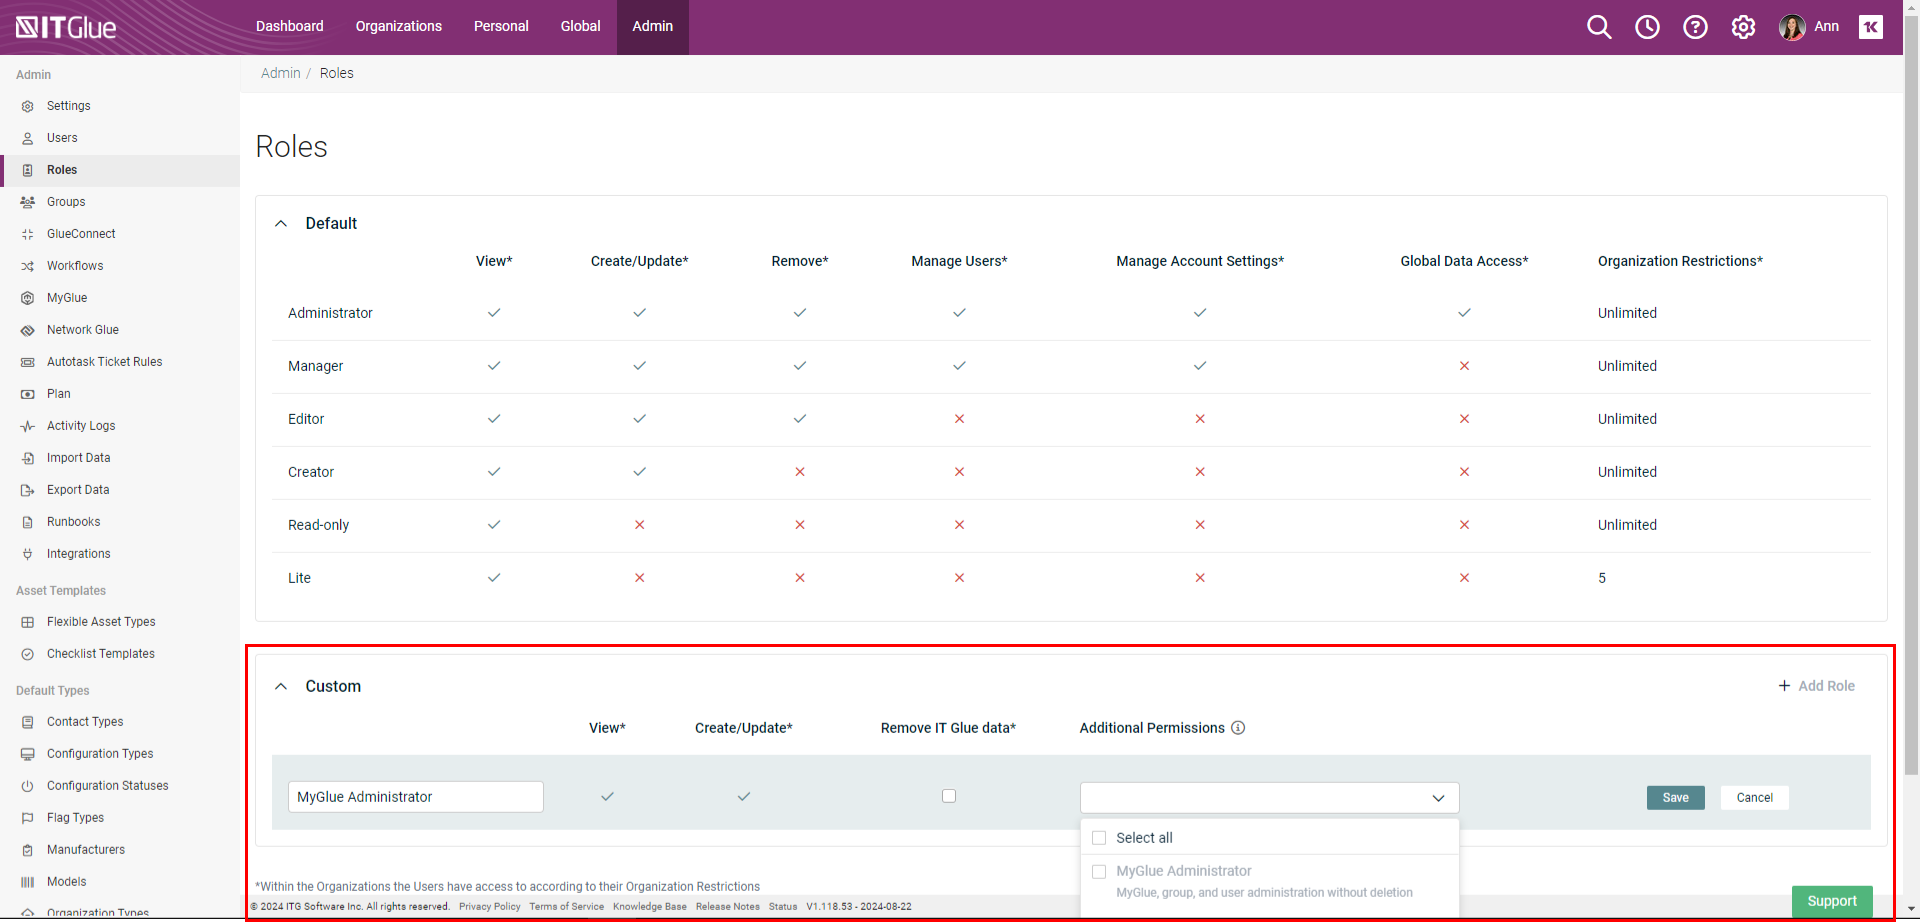
Task: Open the Release Notes footer link
Action: (728, 907)
